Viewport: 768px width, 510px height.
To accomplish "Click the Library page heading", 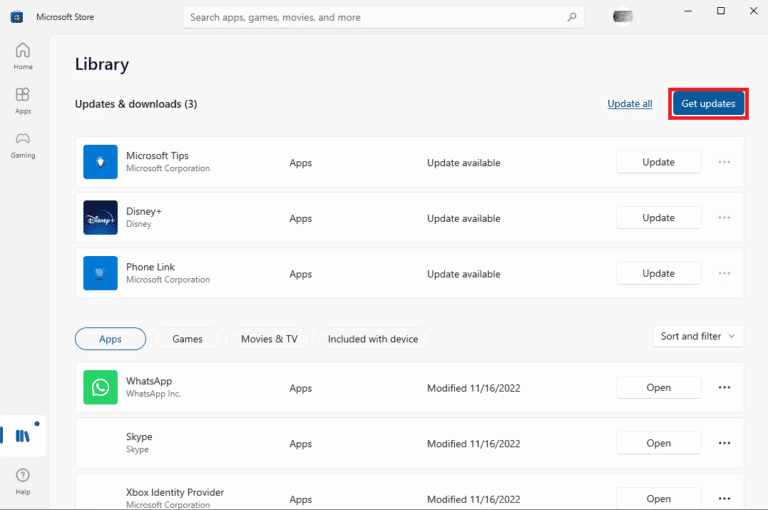I will 102,64.
